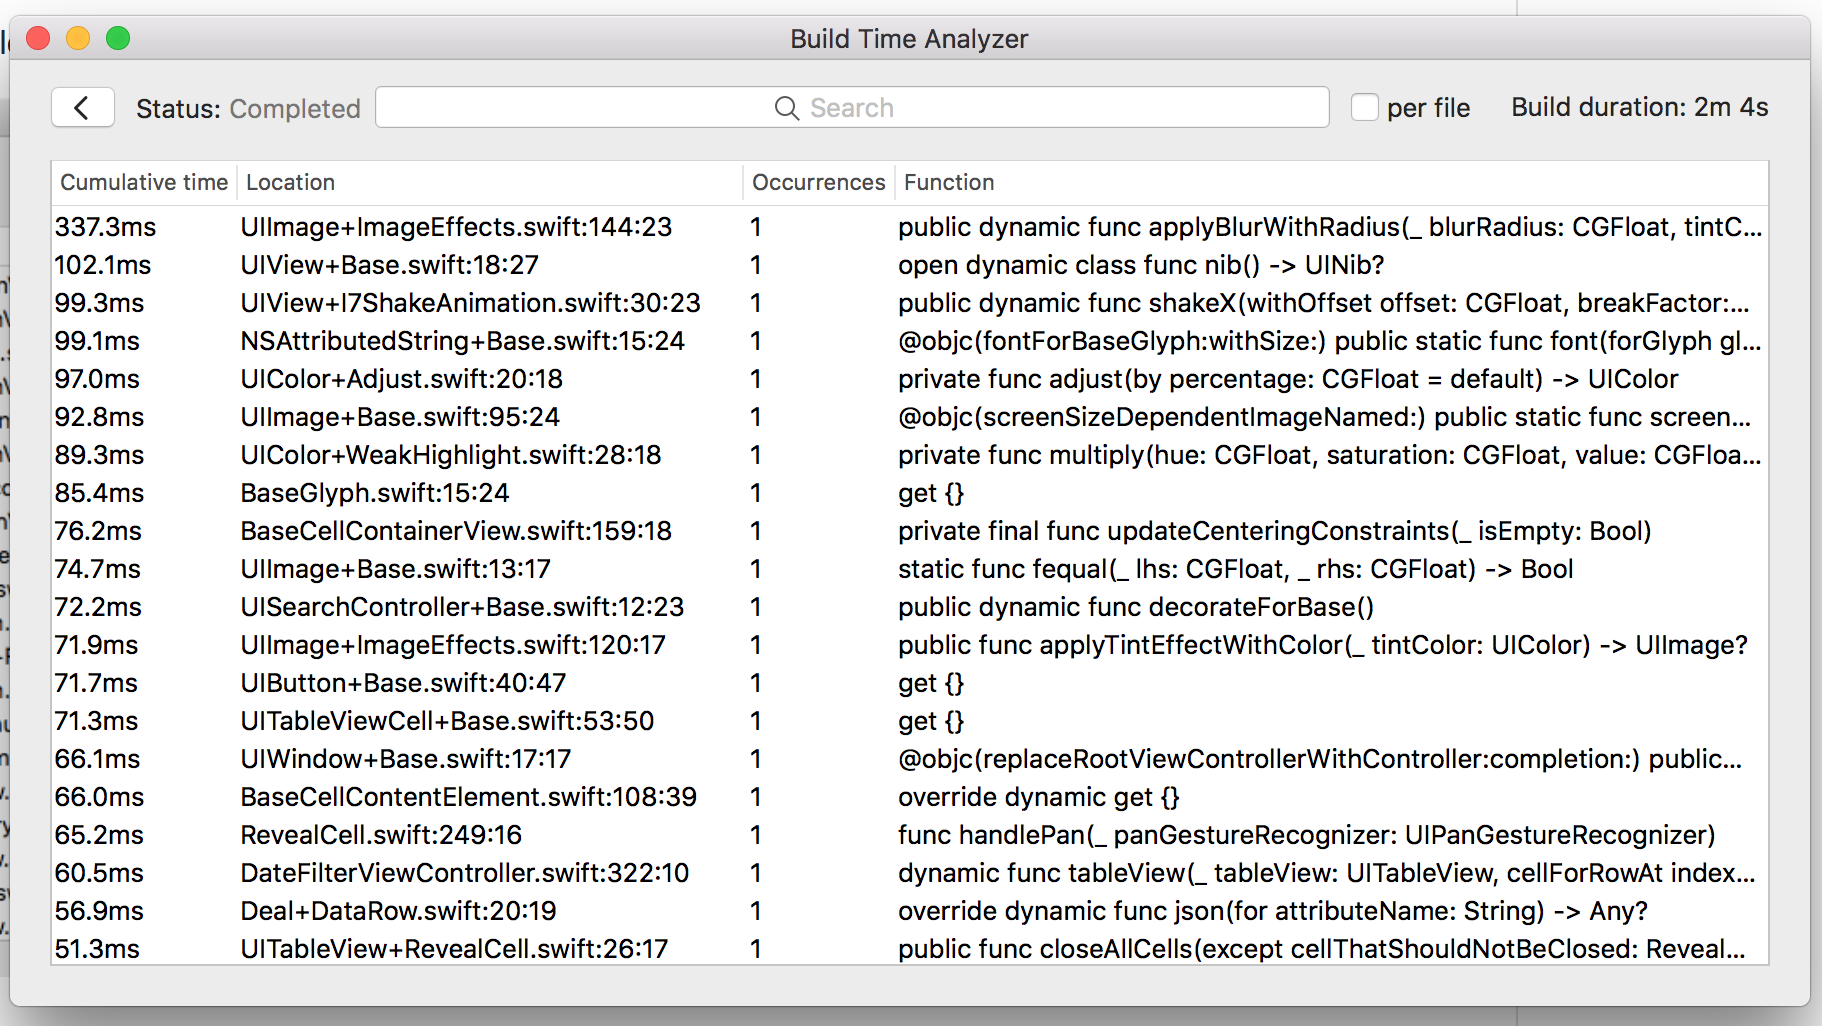Open the RevealCell.swift:249:16 entry

(x=910, y=835)
